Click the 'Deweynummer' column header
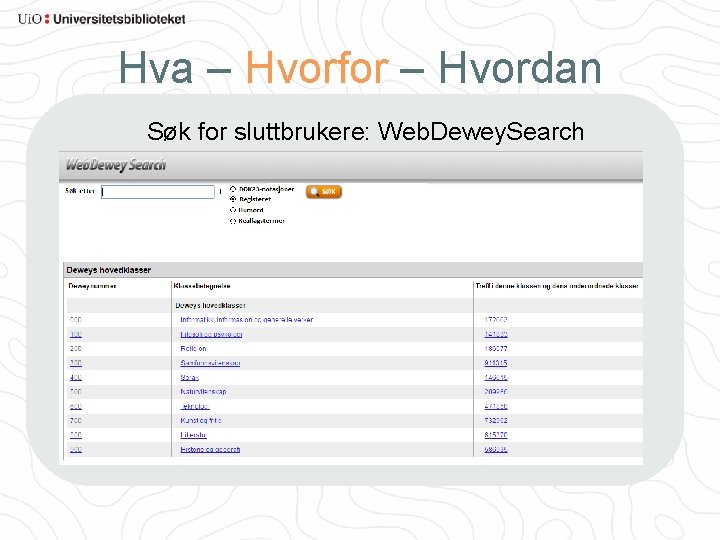720x540 pixels. pos(92,286)
